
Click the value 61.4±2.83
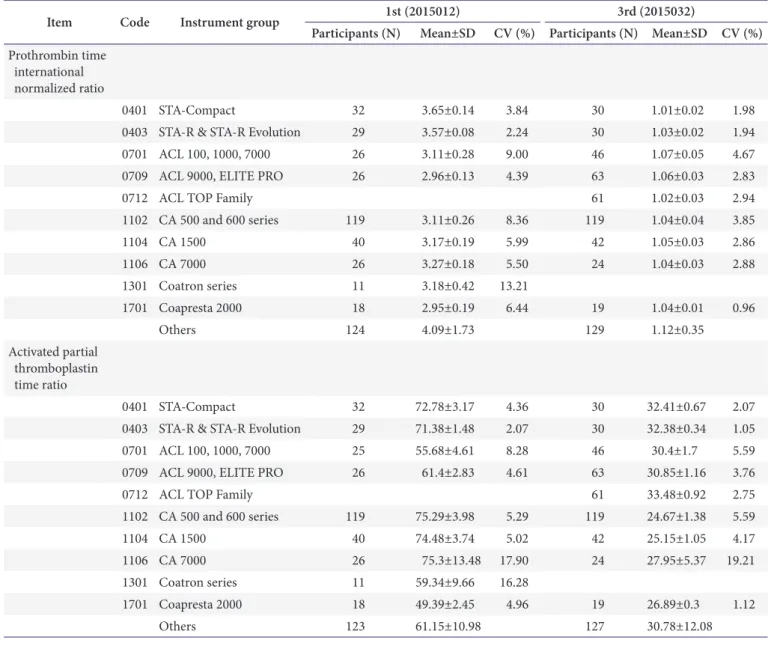click(447, 472)
